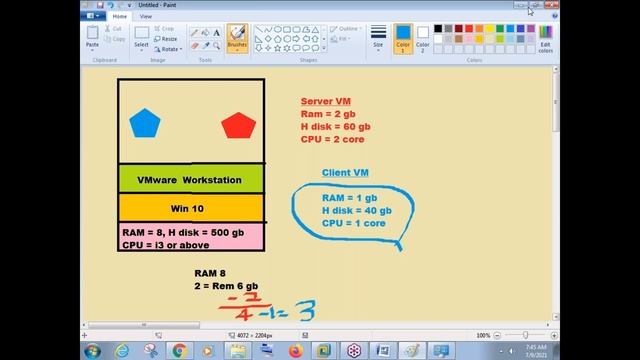The image size is (640, 360).
Task: Open the Paint file menu button
Action: (x=93, y=16)
